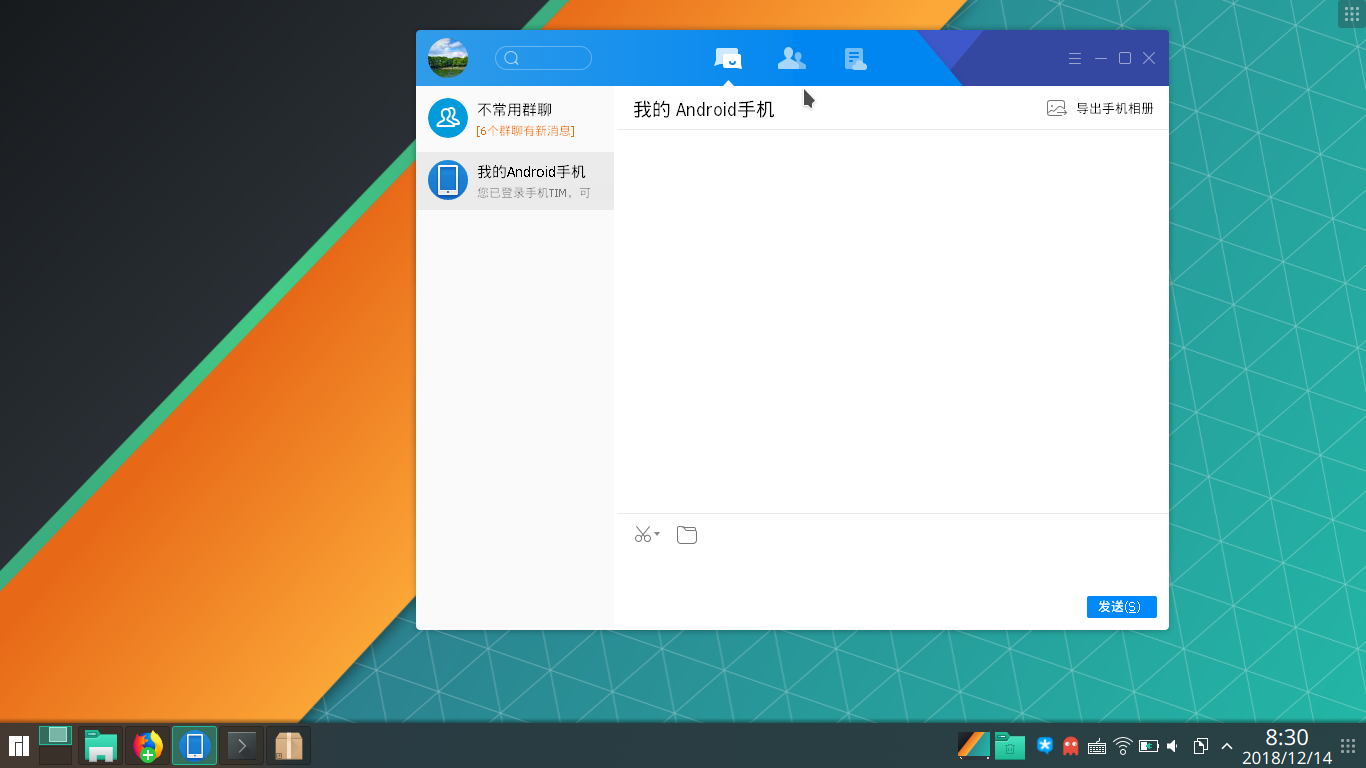The width and height of the screenshot is (1366, 768).
Task: Switch to the Contacts icon in top navigation
Action: (x=791, y=58)
